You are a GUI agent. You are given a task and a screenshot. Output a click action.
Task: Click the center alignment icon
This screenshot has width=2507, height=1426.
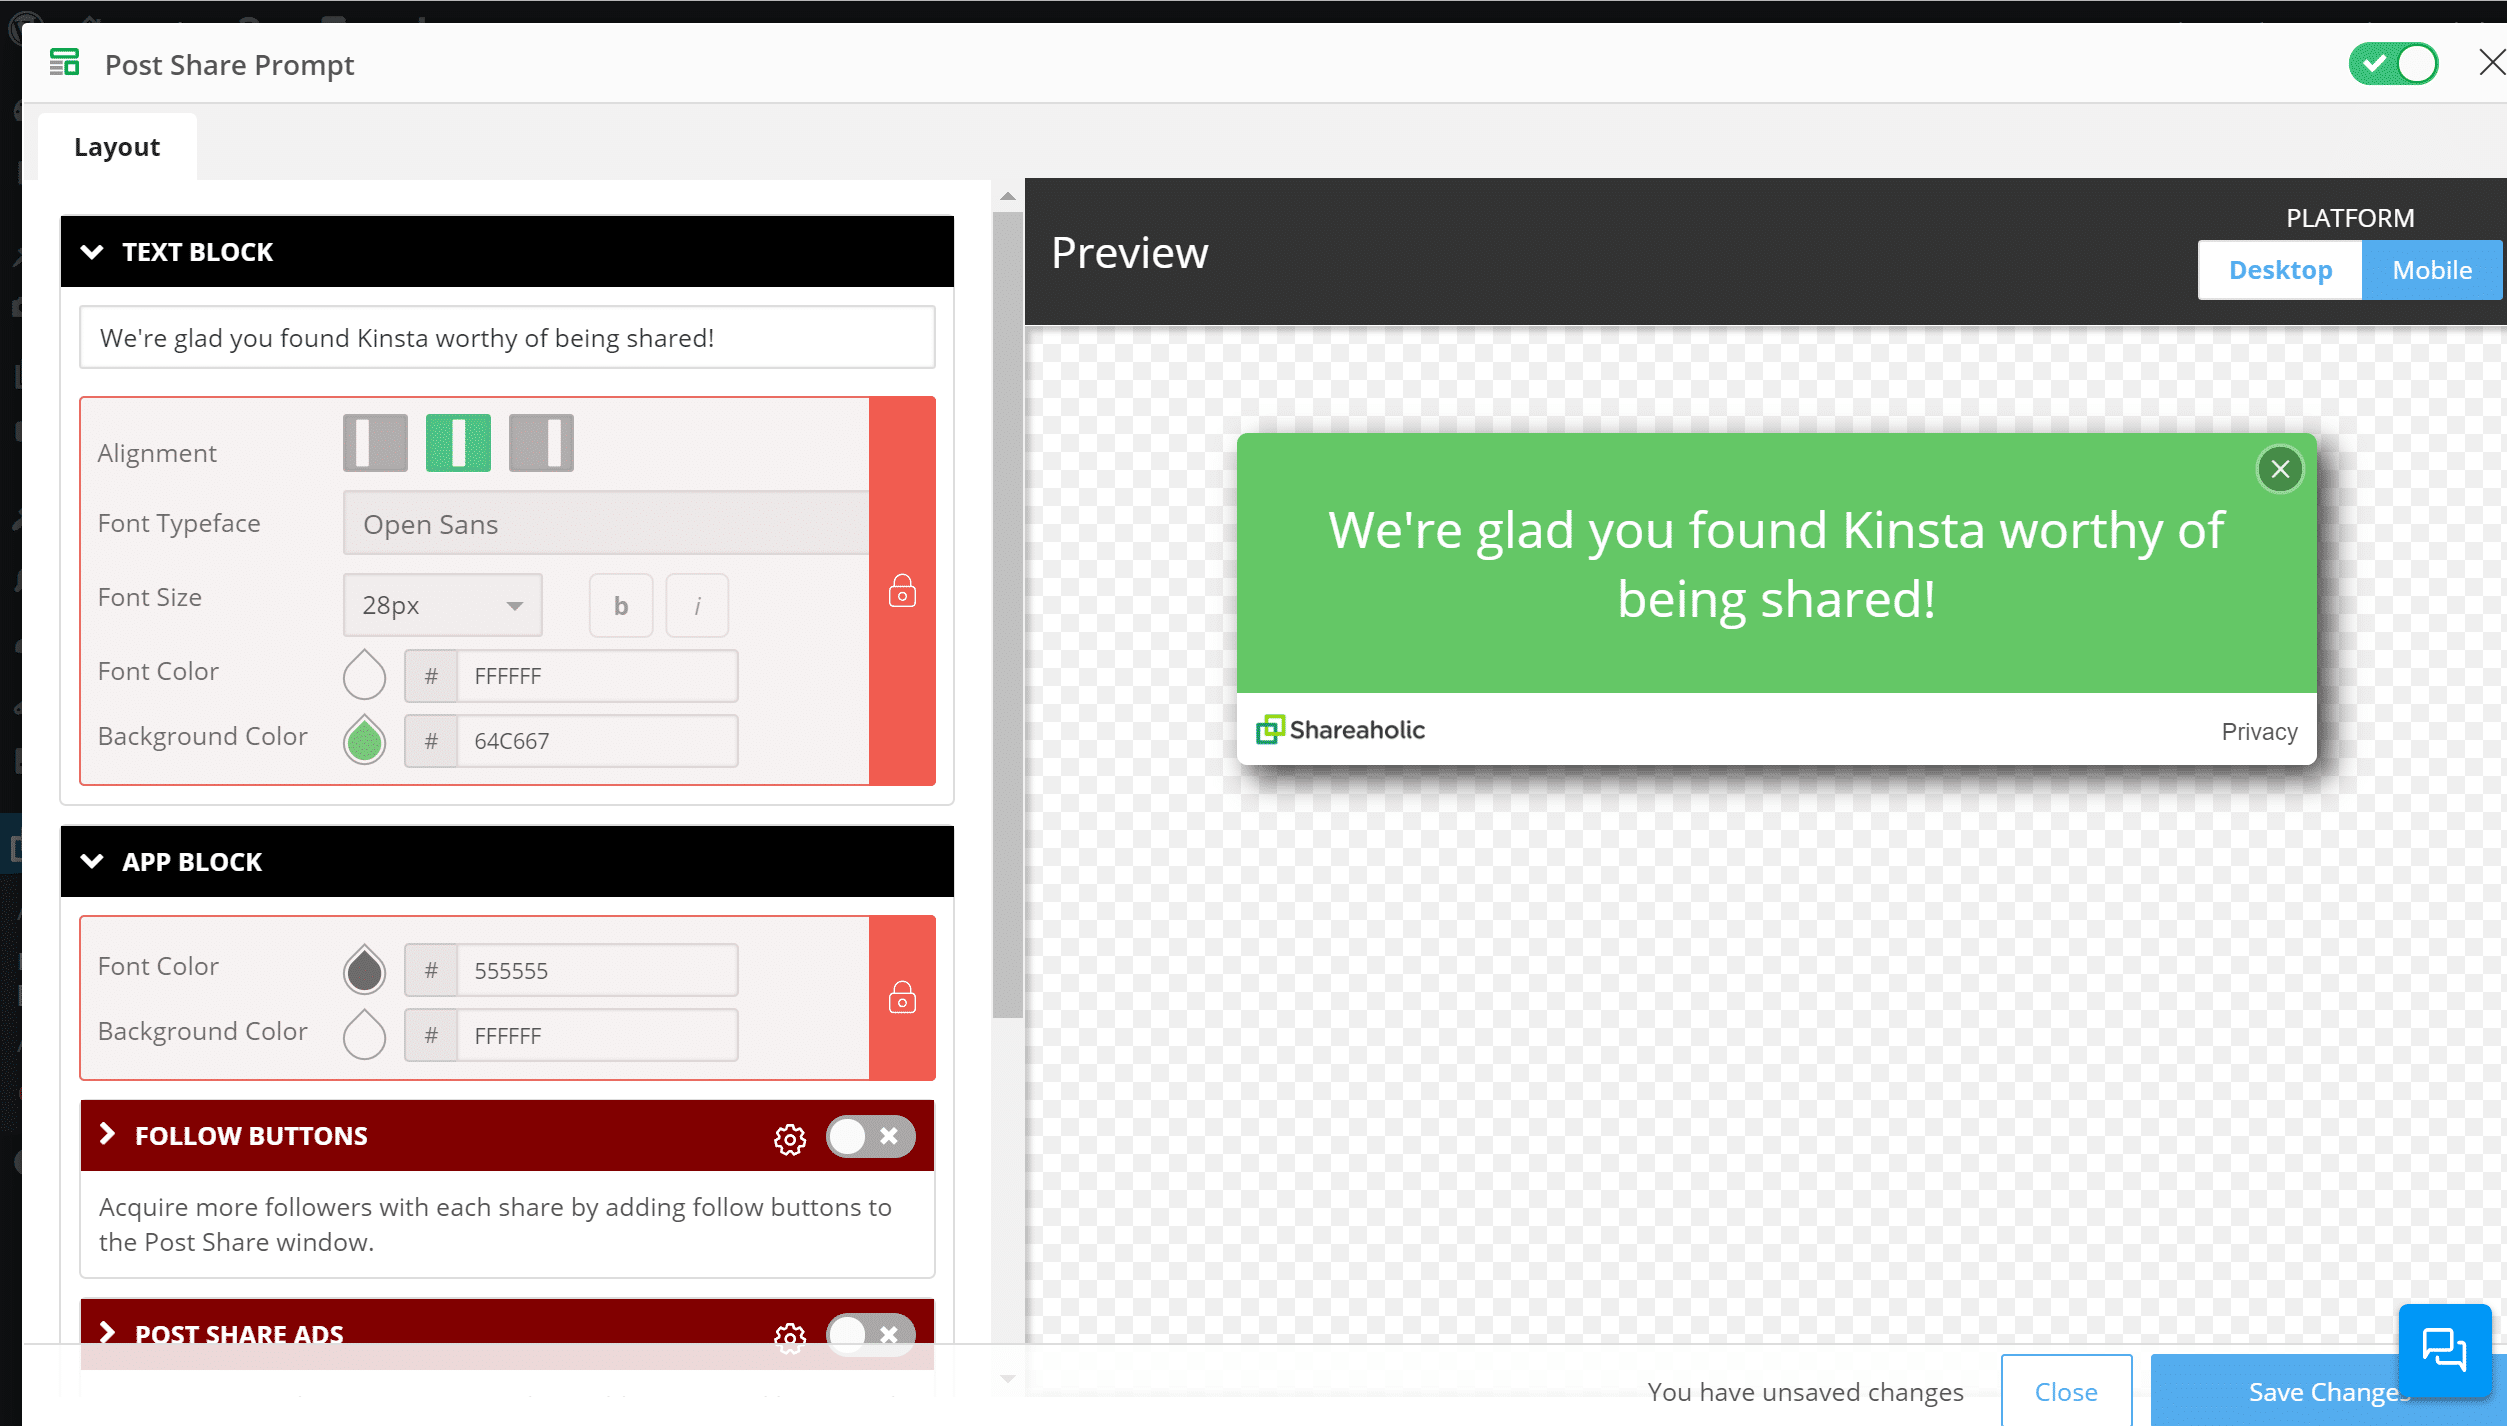pyautogui.click(x=456, y=444)
